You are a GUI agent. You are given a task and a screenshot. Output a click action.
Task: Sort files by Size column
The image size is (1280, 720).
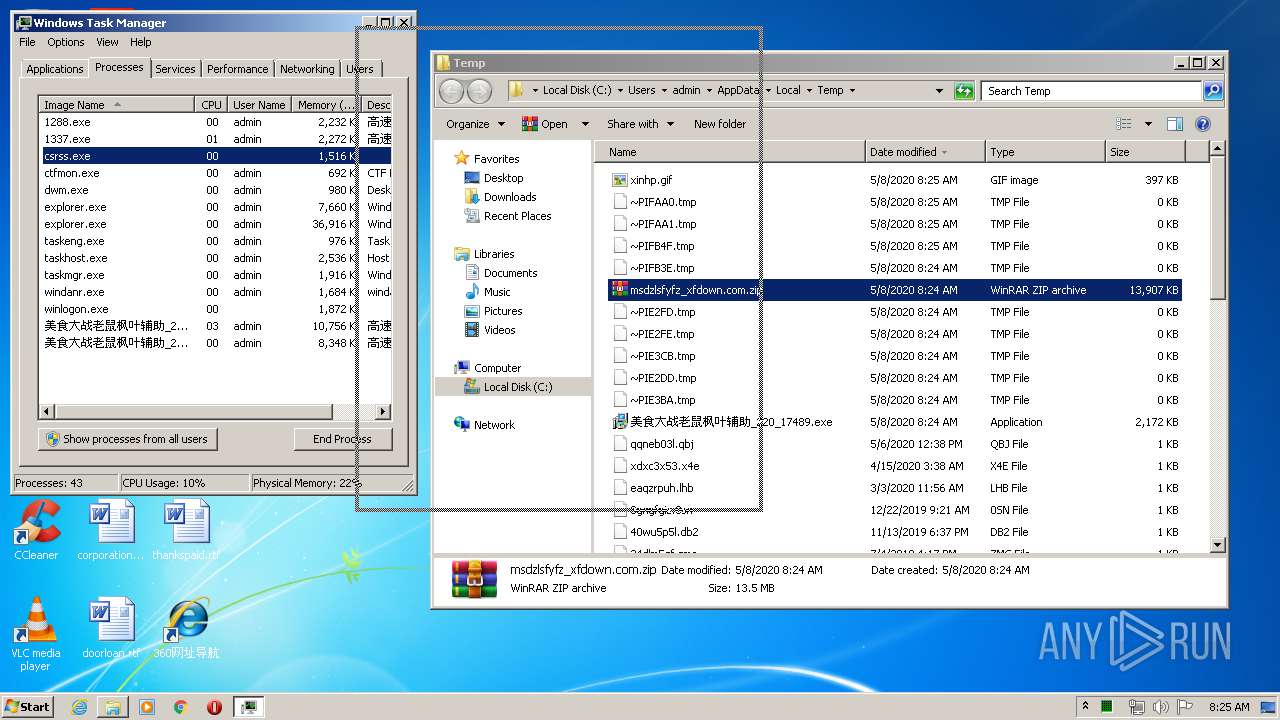(x=1145, y=152)
